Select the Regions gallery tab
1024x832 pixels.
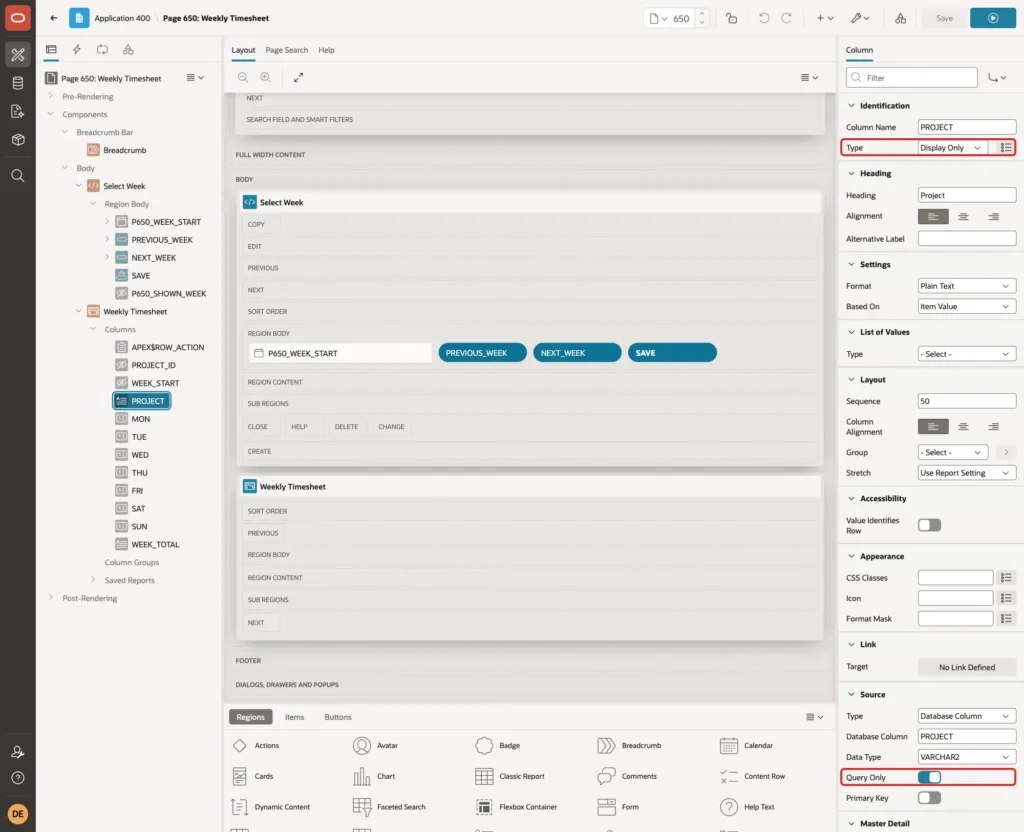tap(250, 717)
